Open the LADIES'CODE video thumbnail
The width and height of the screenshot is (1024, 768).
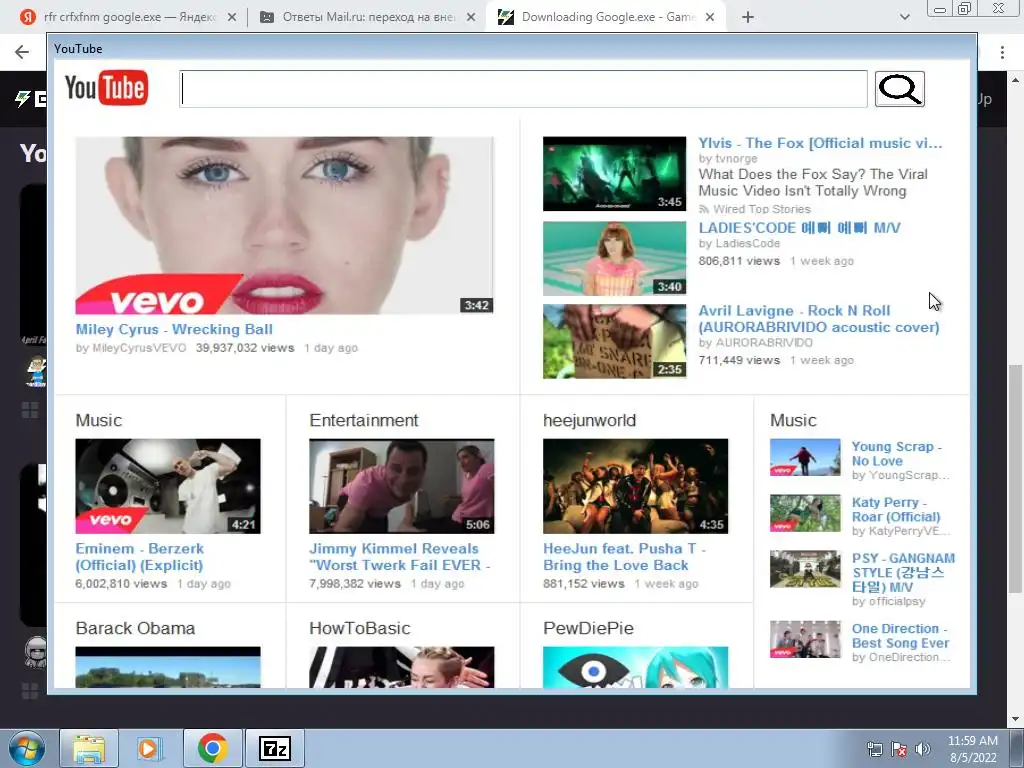(615, 259)
